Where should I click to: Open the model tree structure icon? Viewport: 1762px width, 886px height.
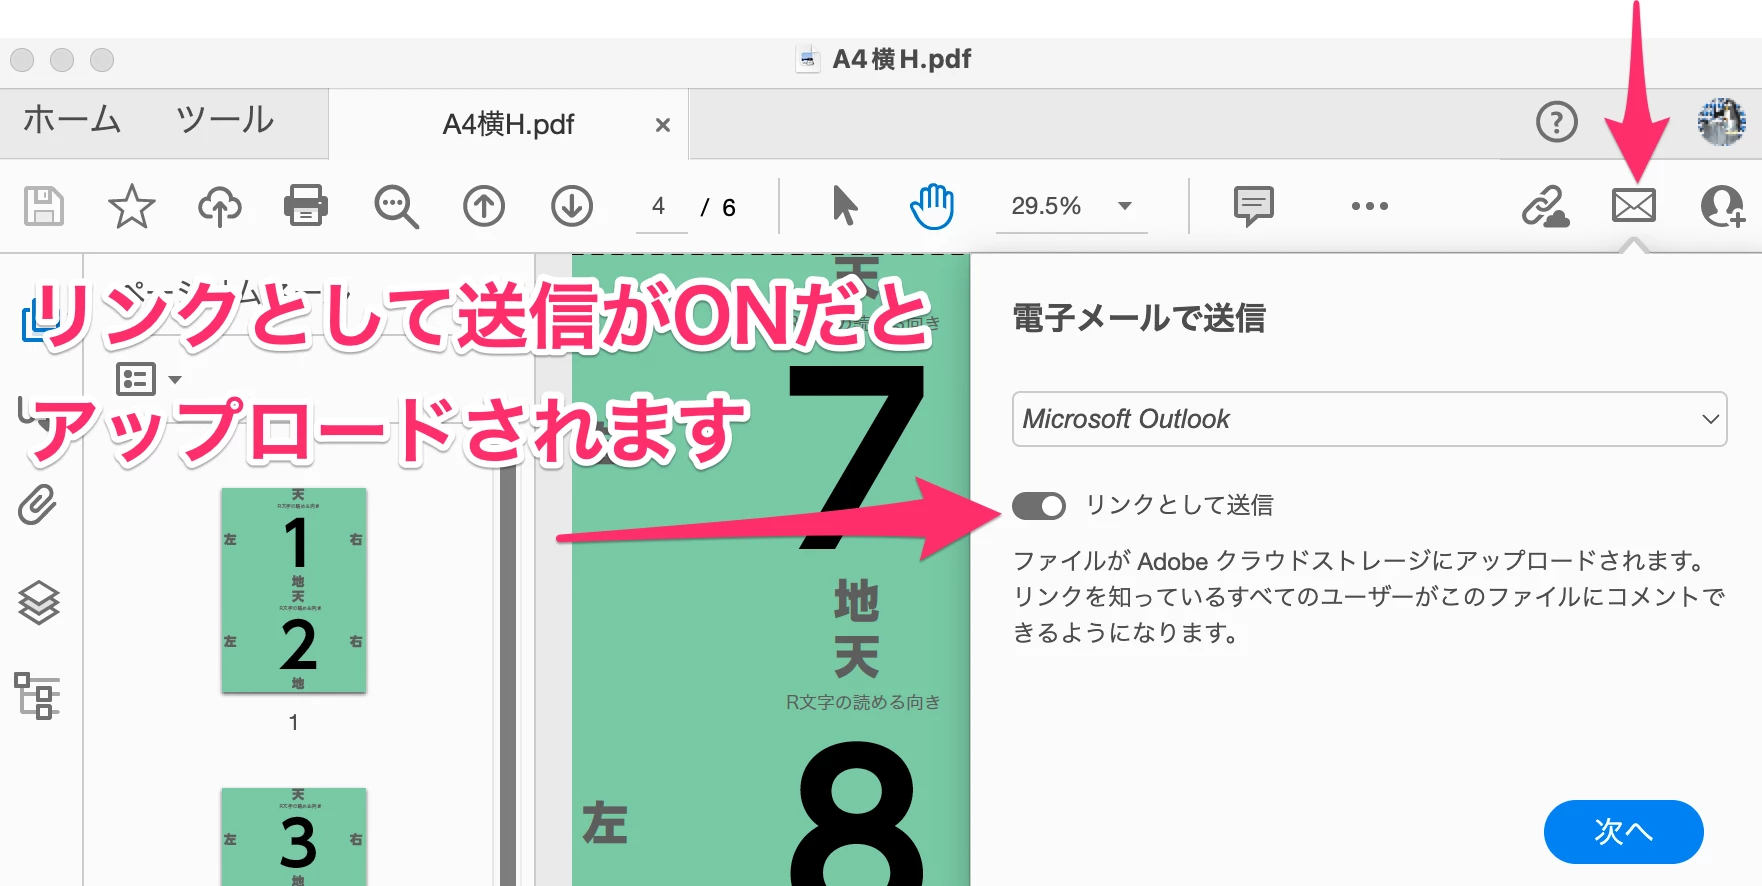click(37, 696)
